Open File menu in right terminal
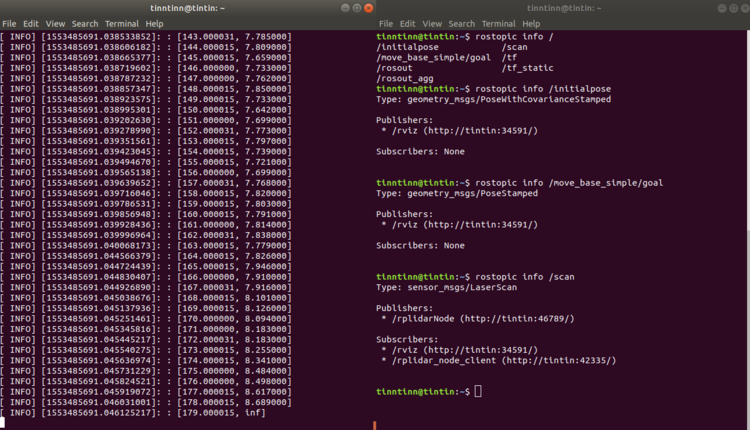The width and height of the screenshot is (750, 430). 386,23
